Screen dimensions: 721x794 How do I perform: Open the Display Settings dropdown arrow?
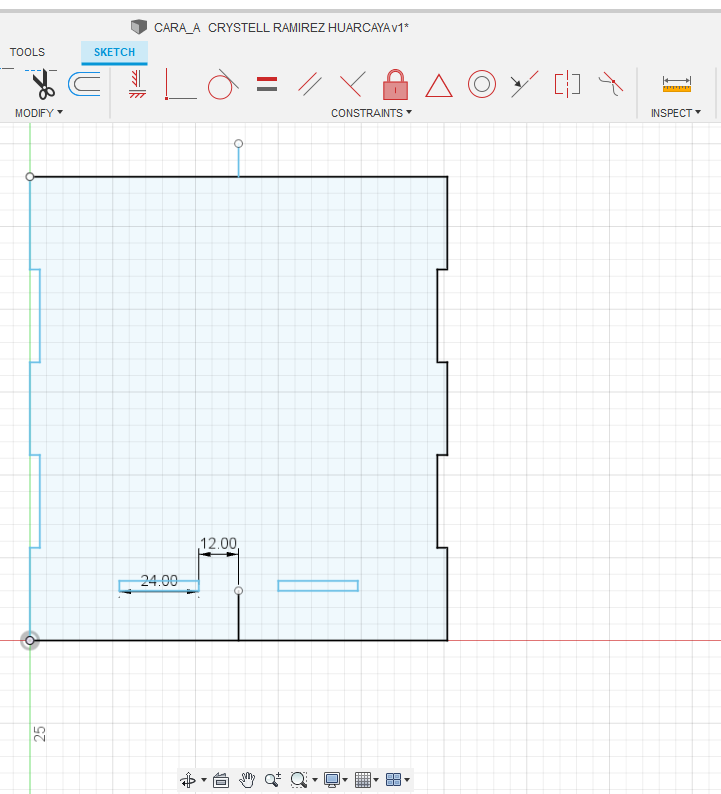point(345,780)
